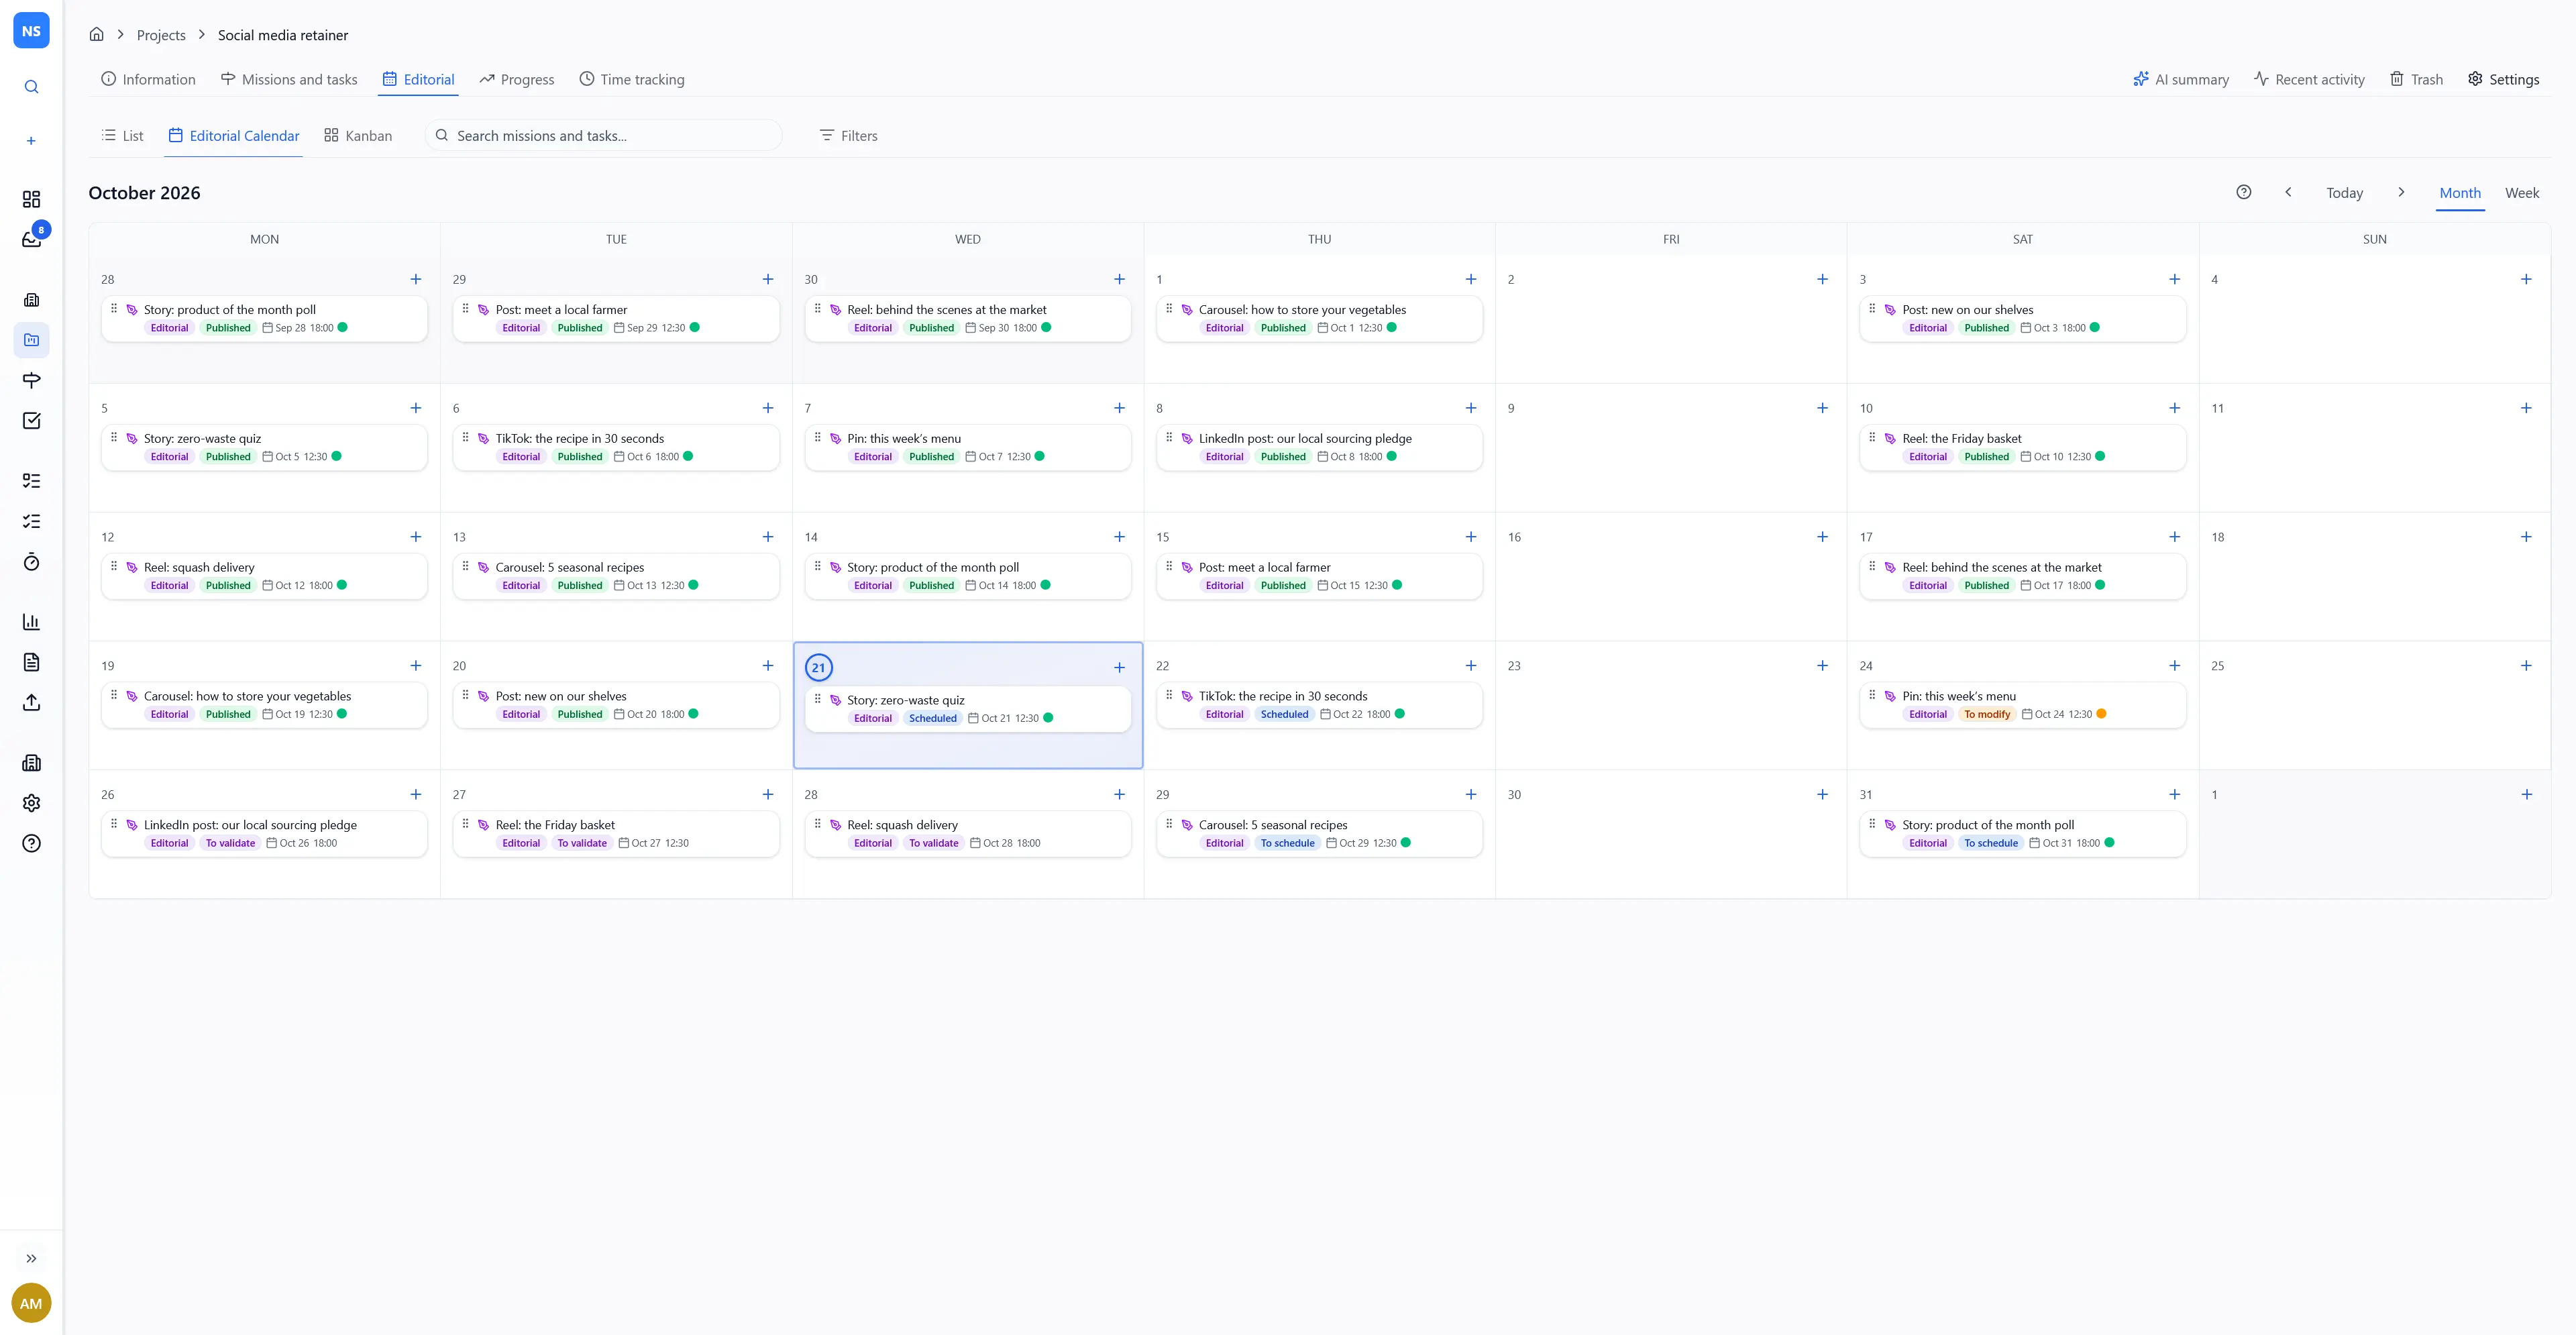Image resolution: width=2576 pixels, height=1335 pixels.
Task: Click 'Editorial' tag on Post Oct 20 card
Action: coord(521,714)
